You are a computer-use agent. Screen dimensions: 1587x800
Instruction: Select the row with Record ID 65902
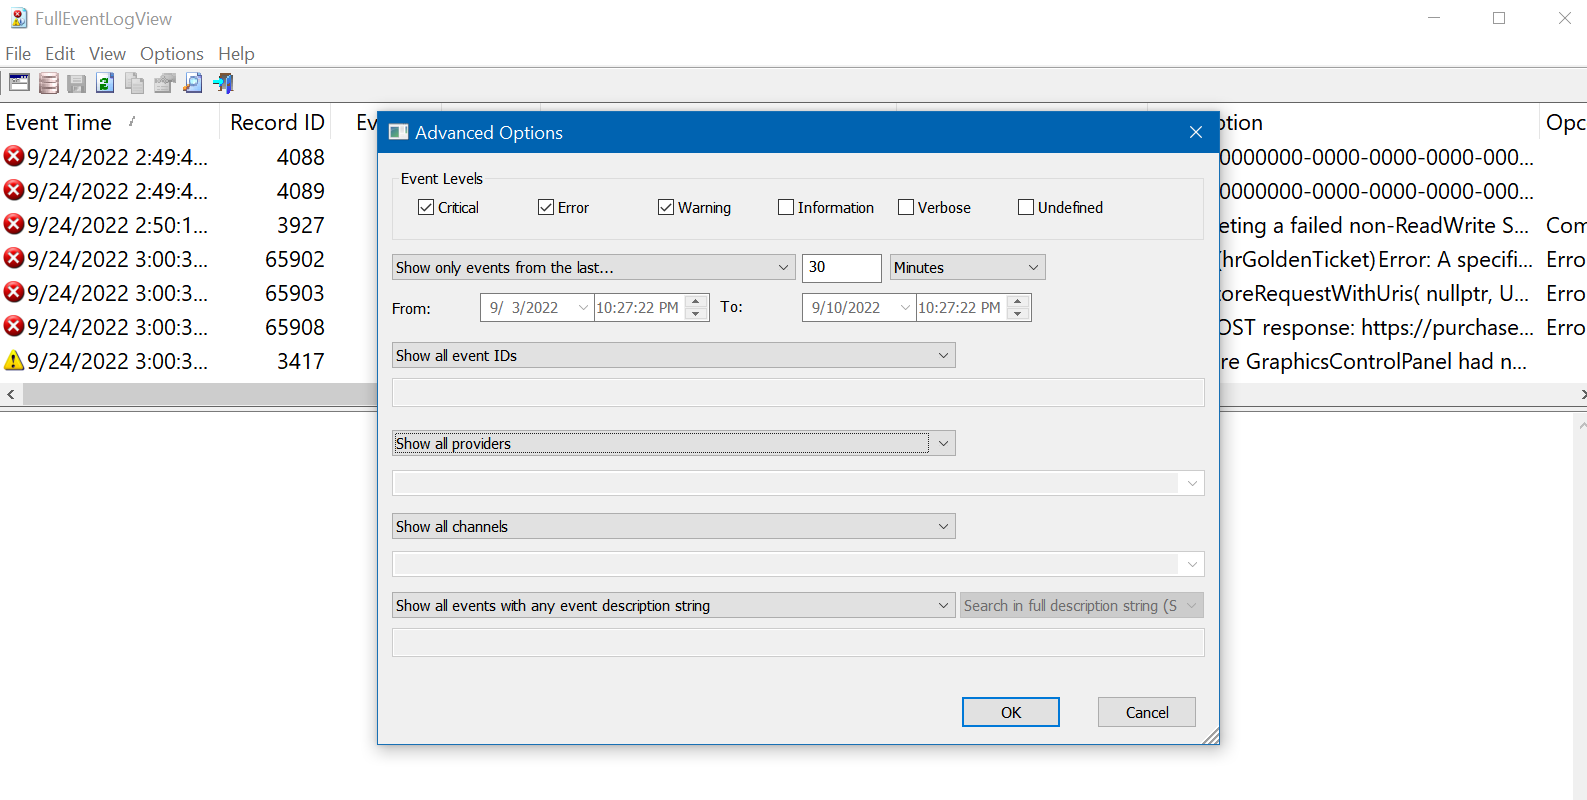coord(189,258)
